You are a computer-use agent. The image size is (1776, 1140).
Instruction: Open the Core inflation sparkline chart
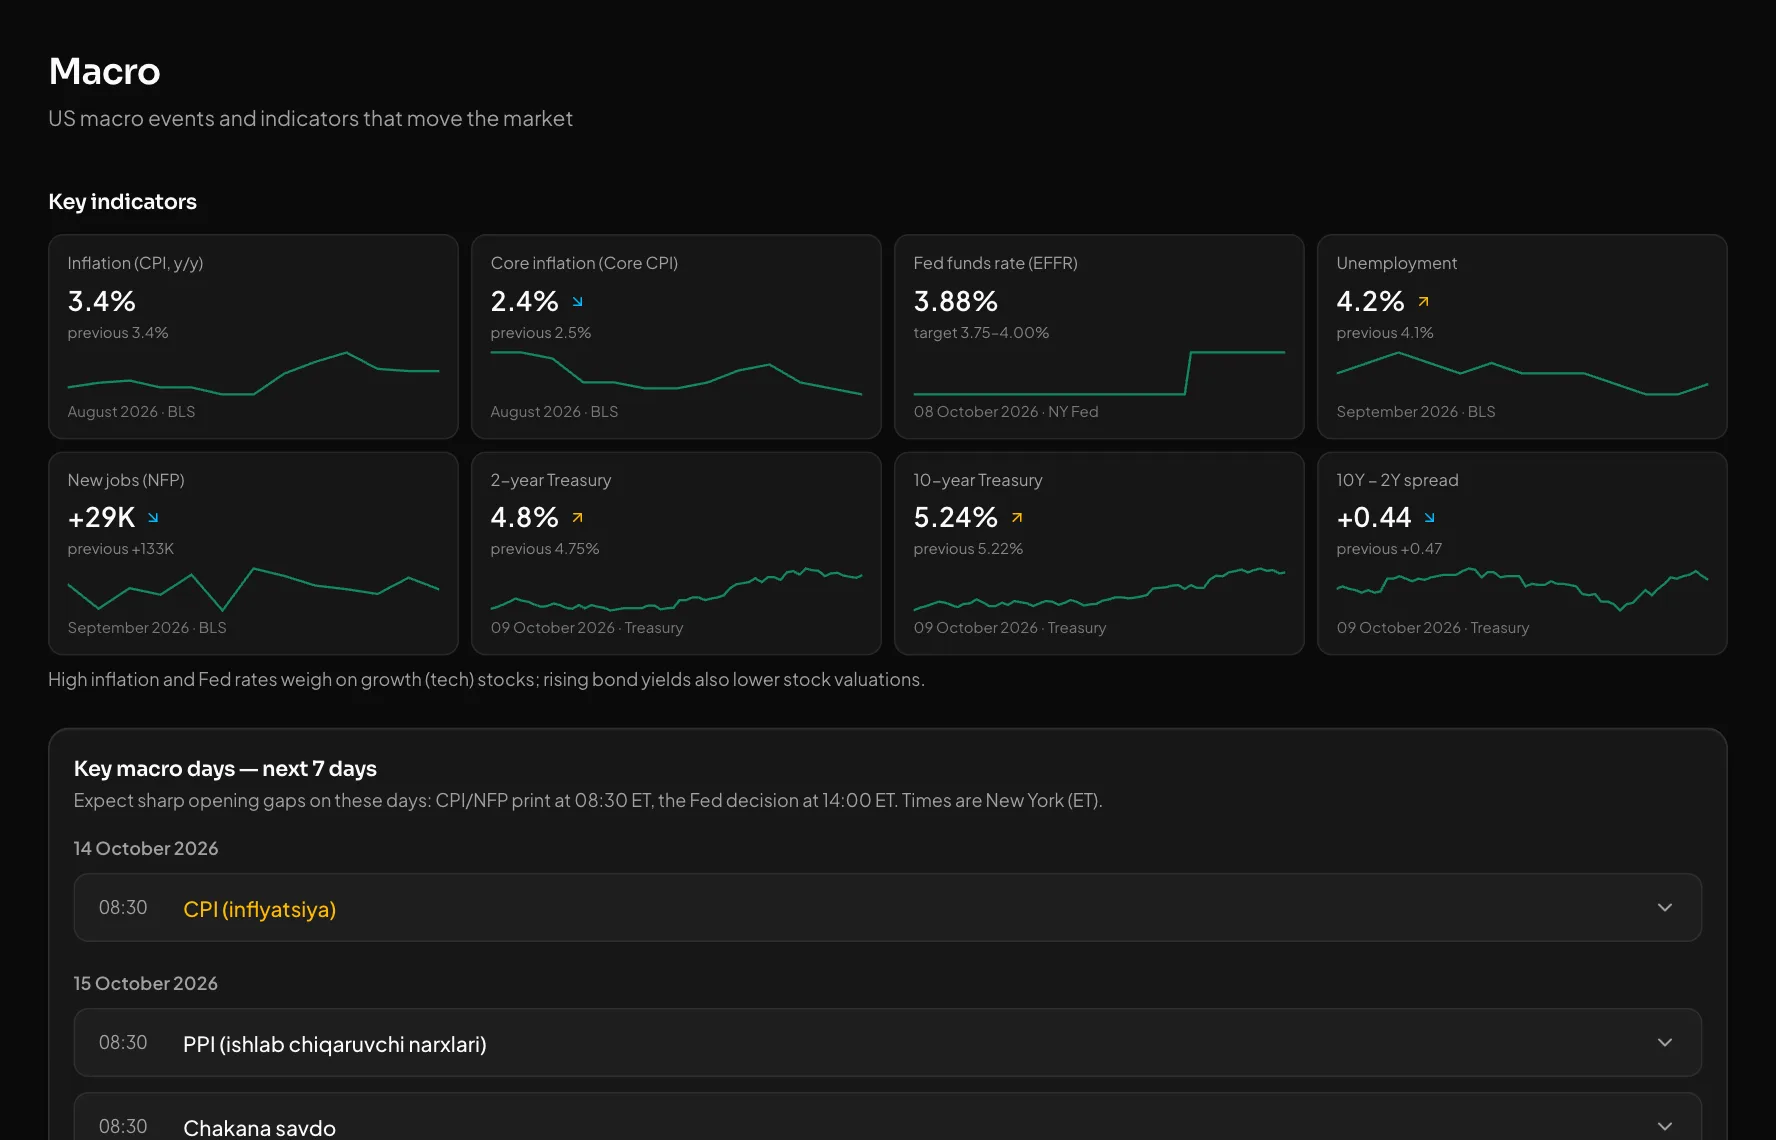pyautogui.click(x=676, y=374)
